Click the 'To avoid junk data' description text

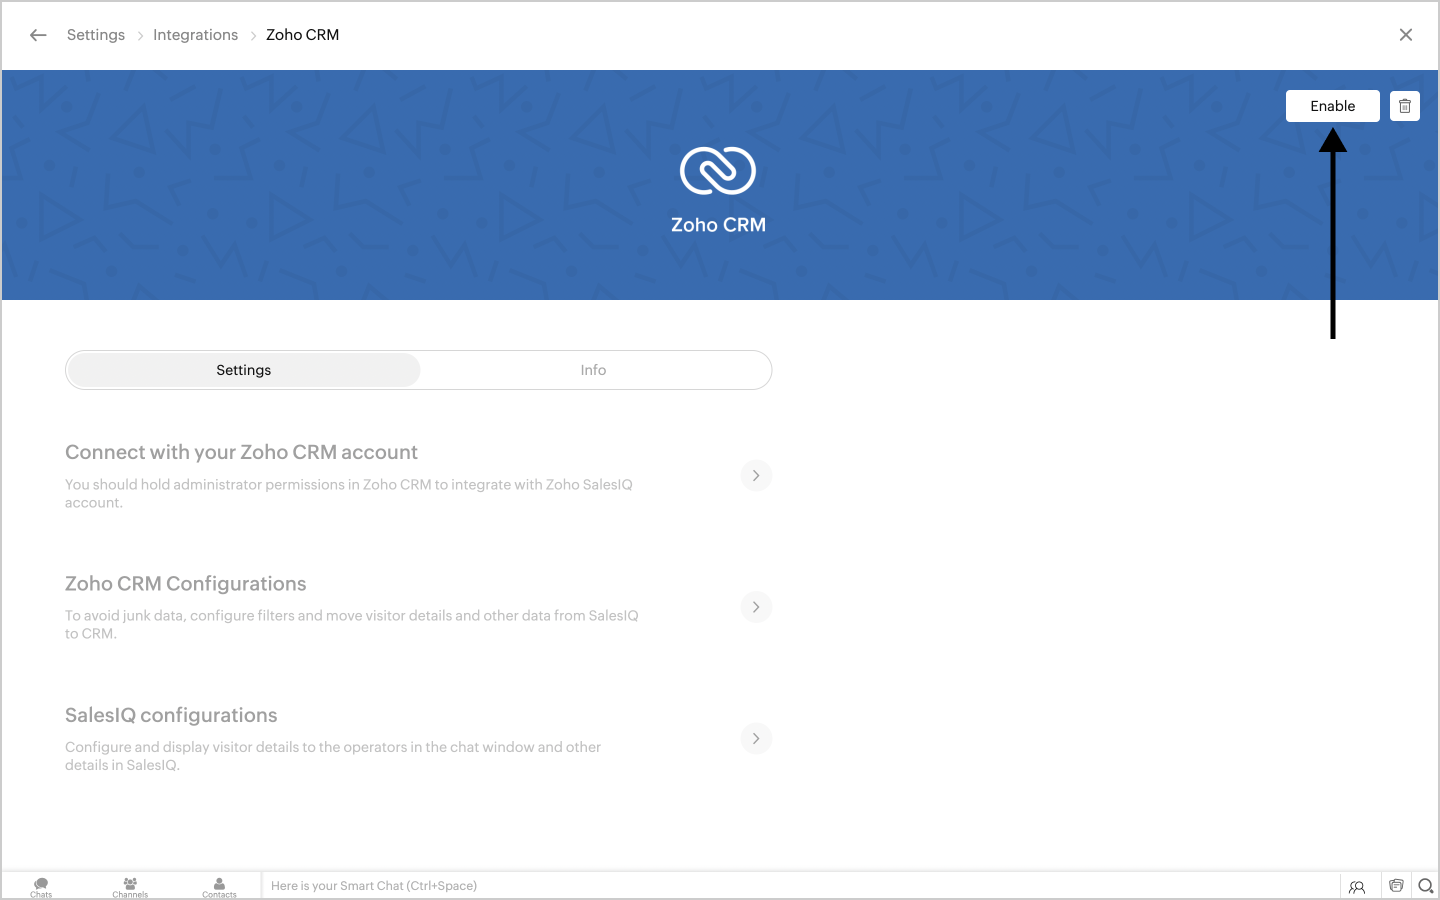(352, 624)
